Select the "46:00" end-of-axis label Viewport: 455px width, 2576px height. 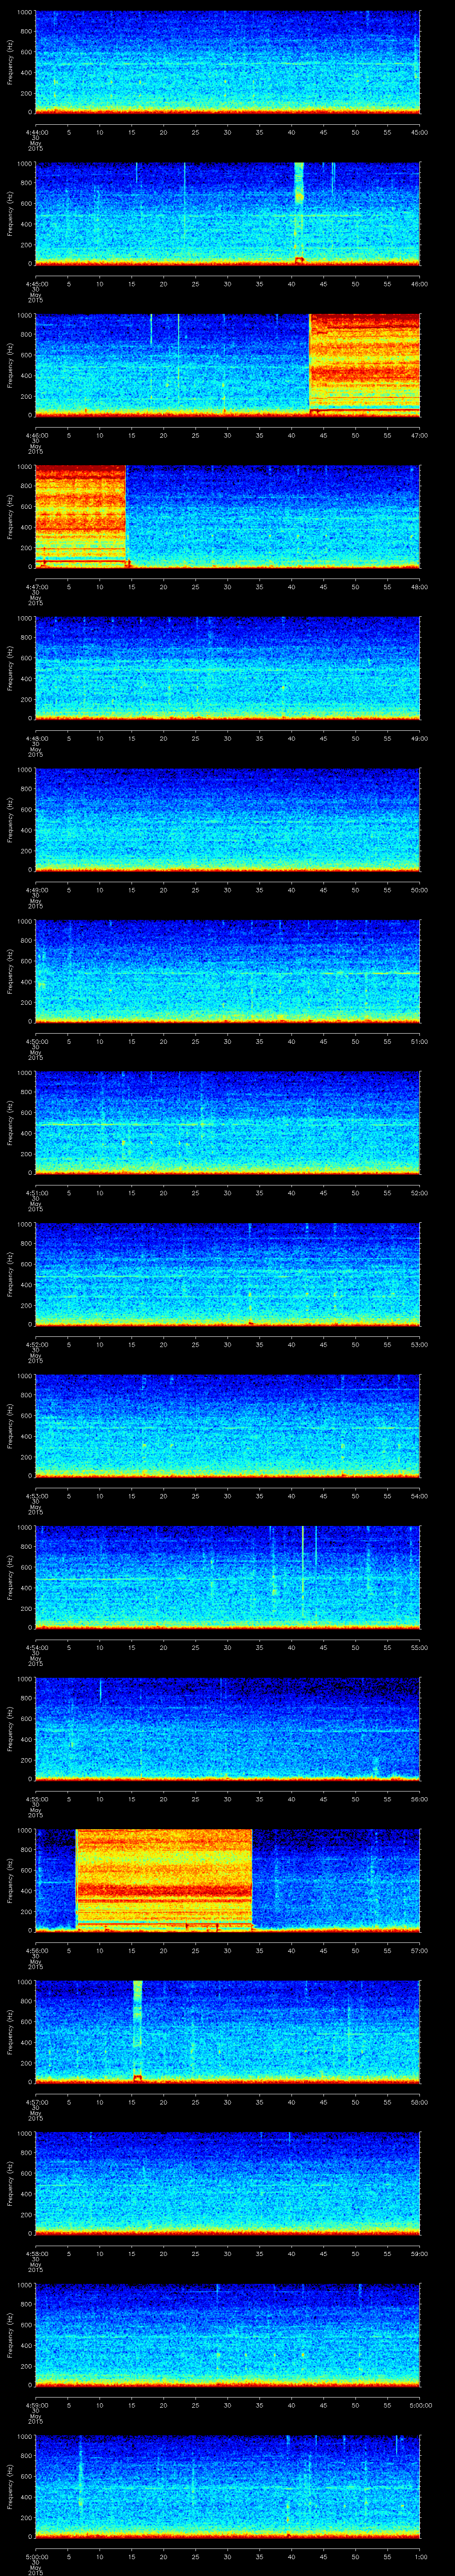coord(419,284)
